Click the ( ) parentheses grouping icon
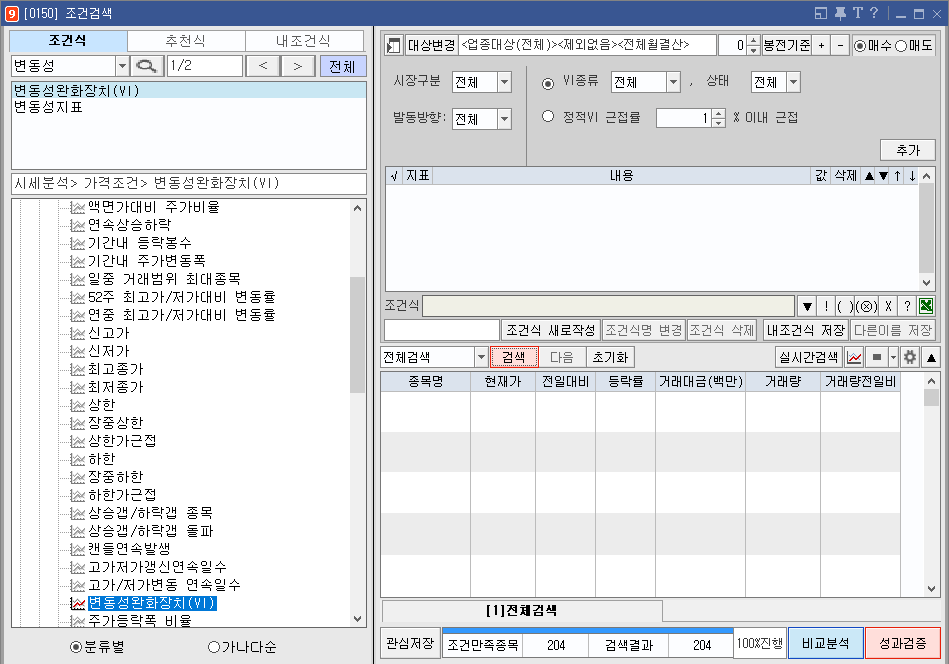 pos(845,305)
